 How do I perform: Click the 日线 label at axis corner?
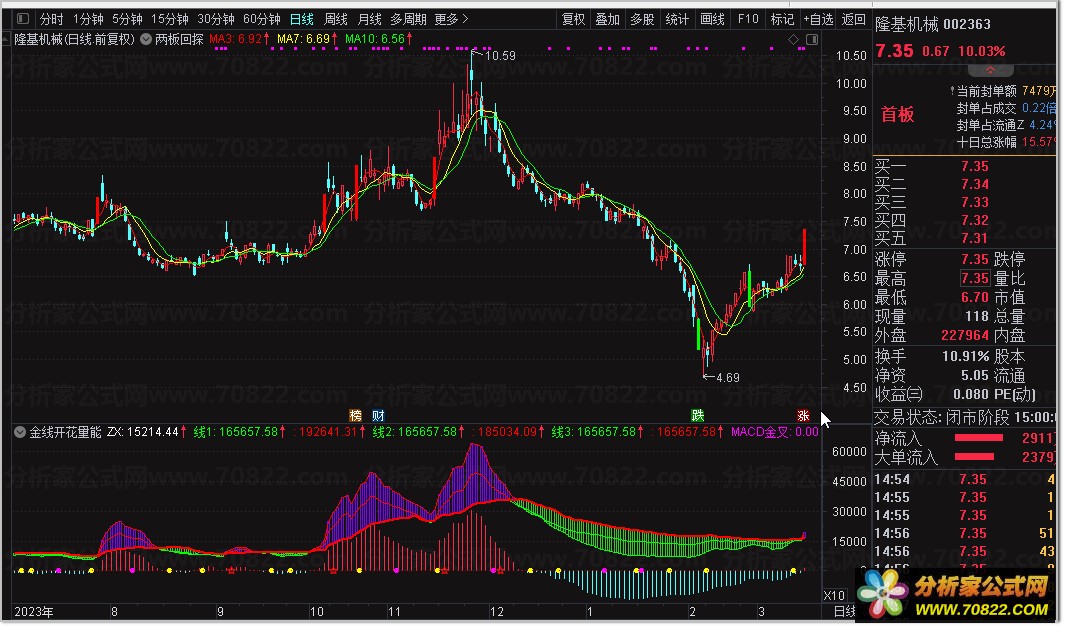click(844, 612)
